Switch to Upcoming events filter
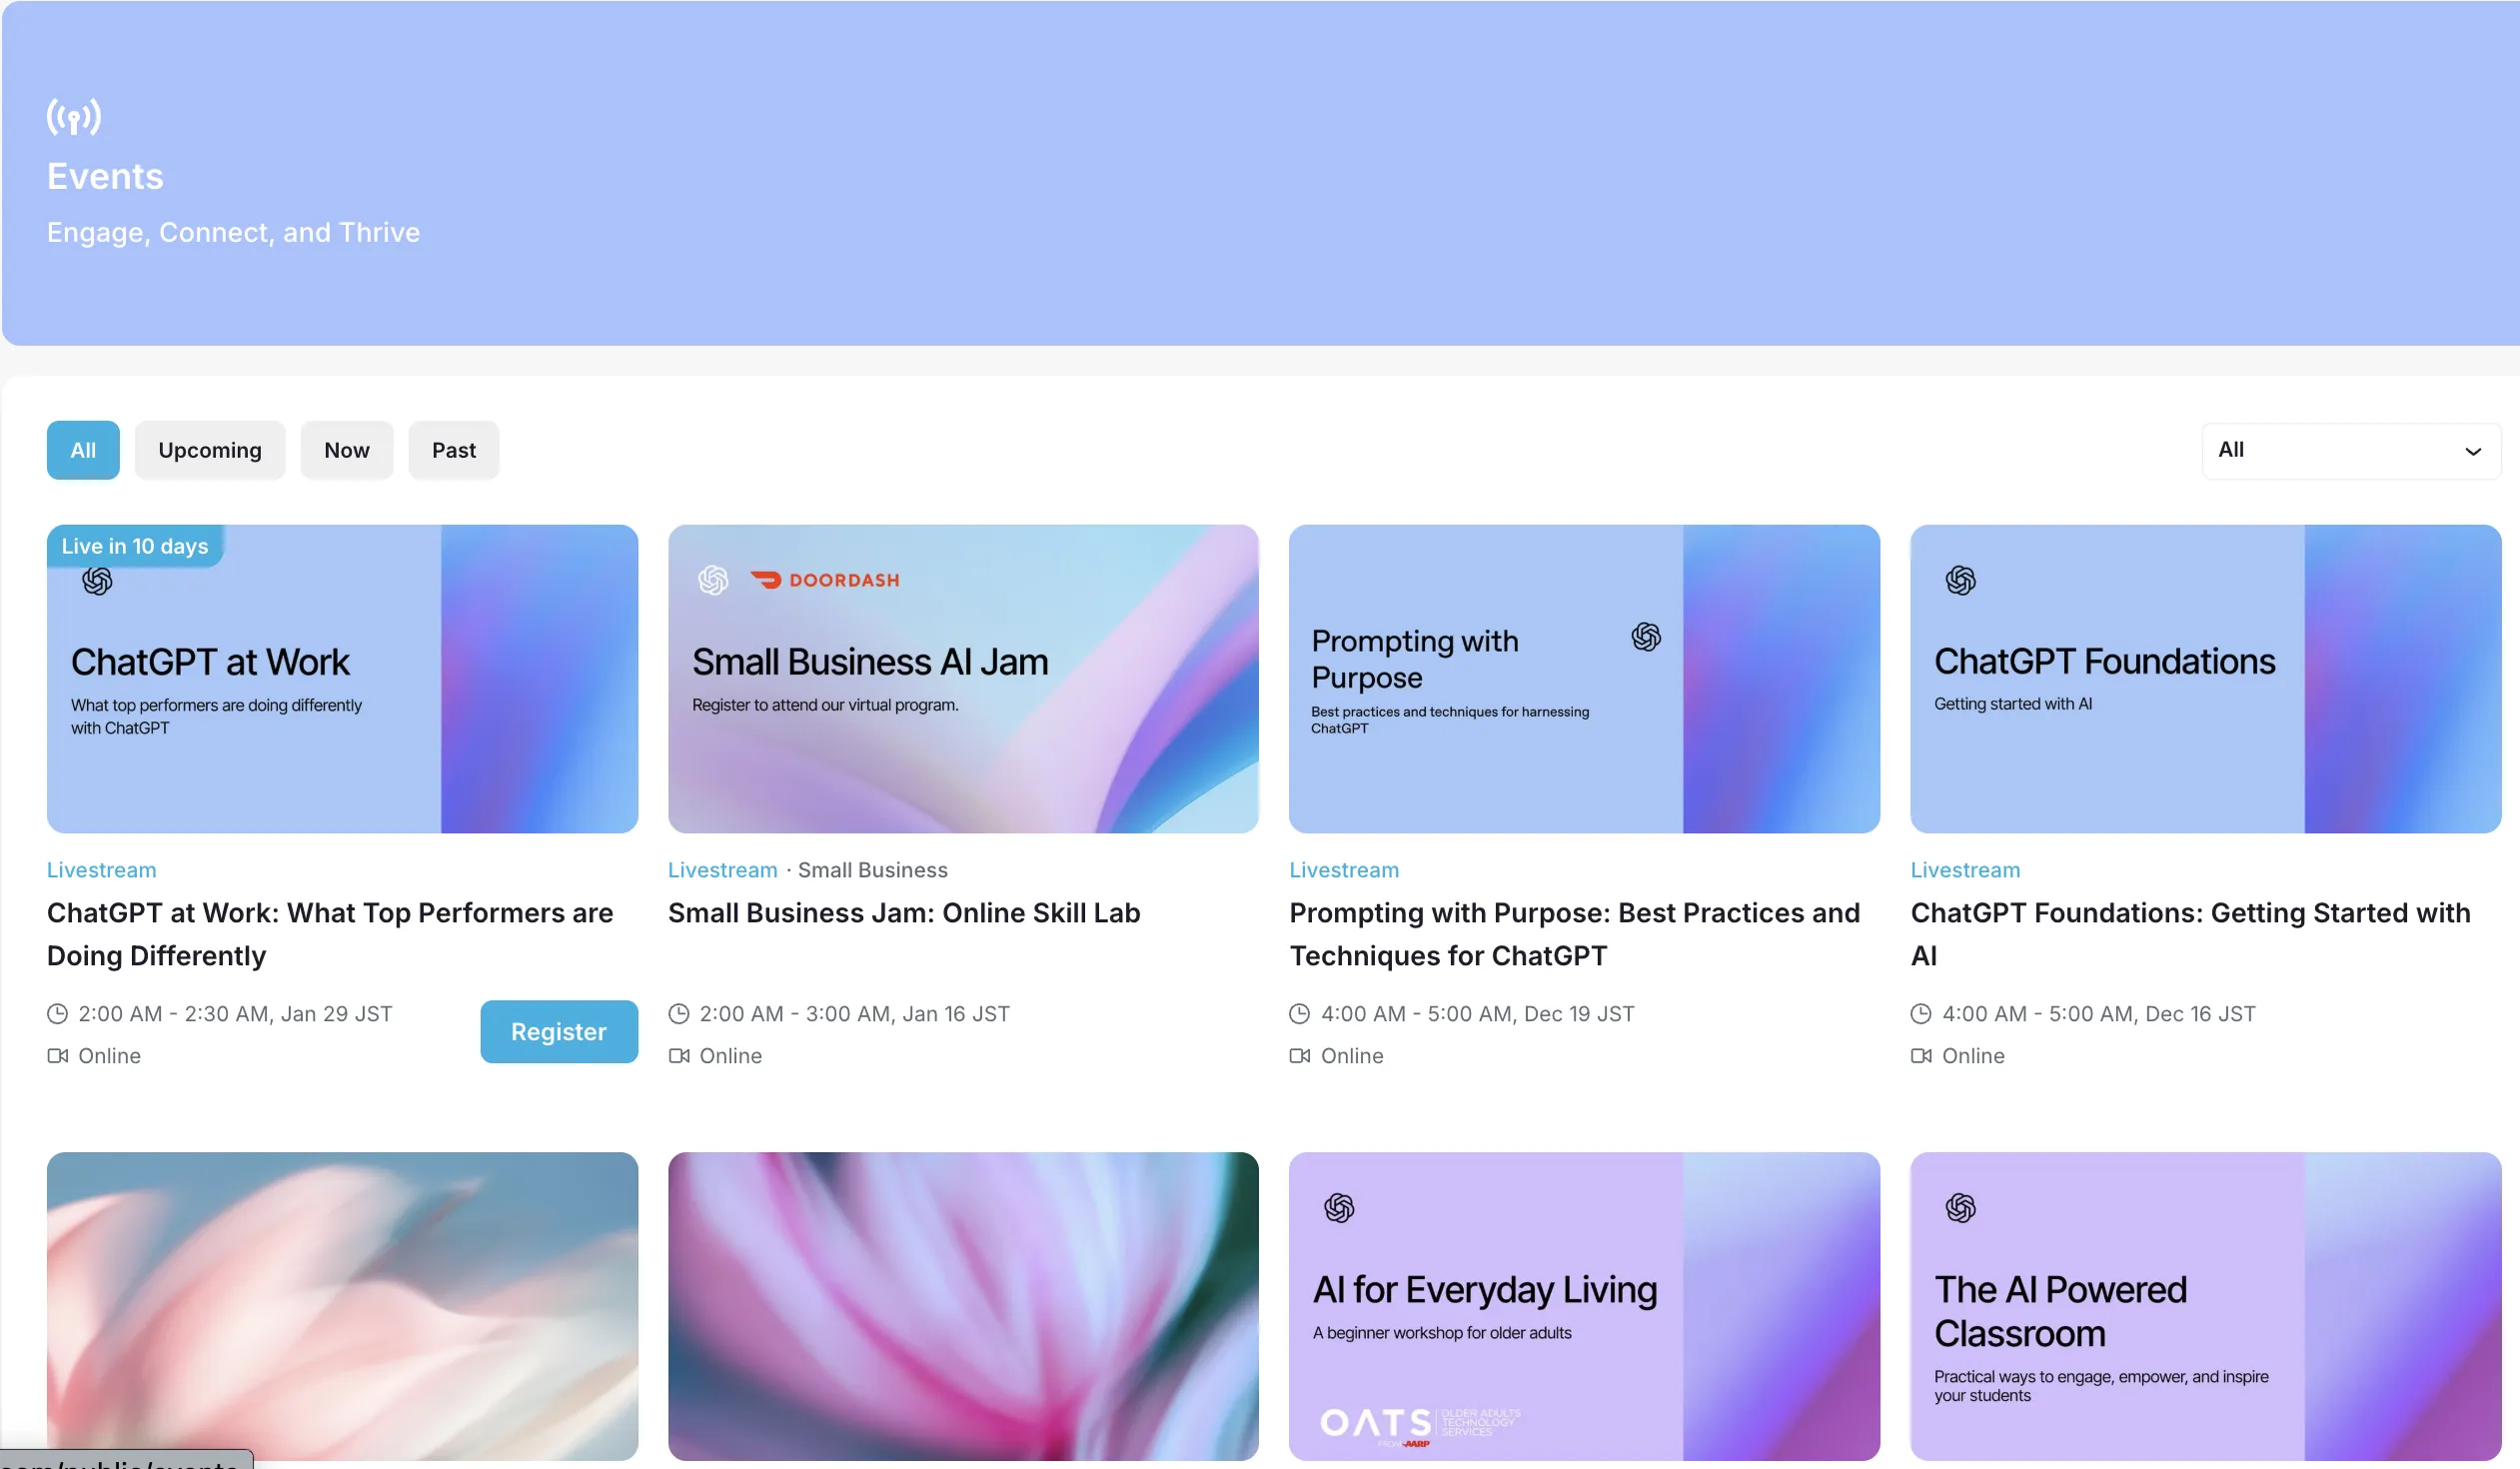This screenshot has height=1469, width=2520. click(210, 450)
